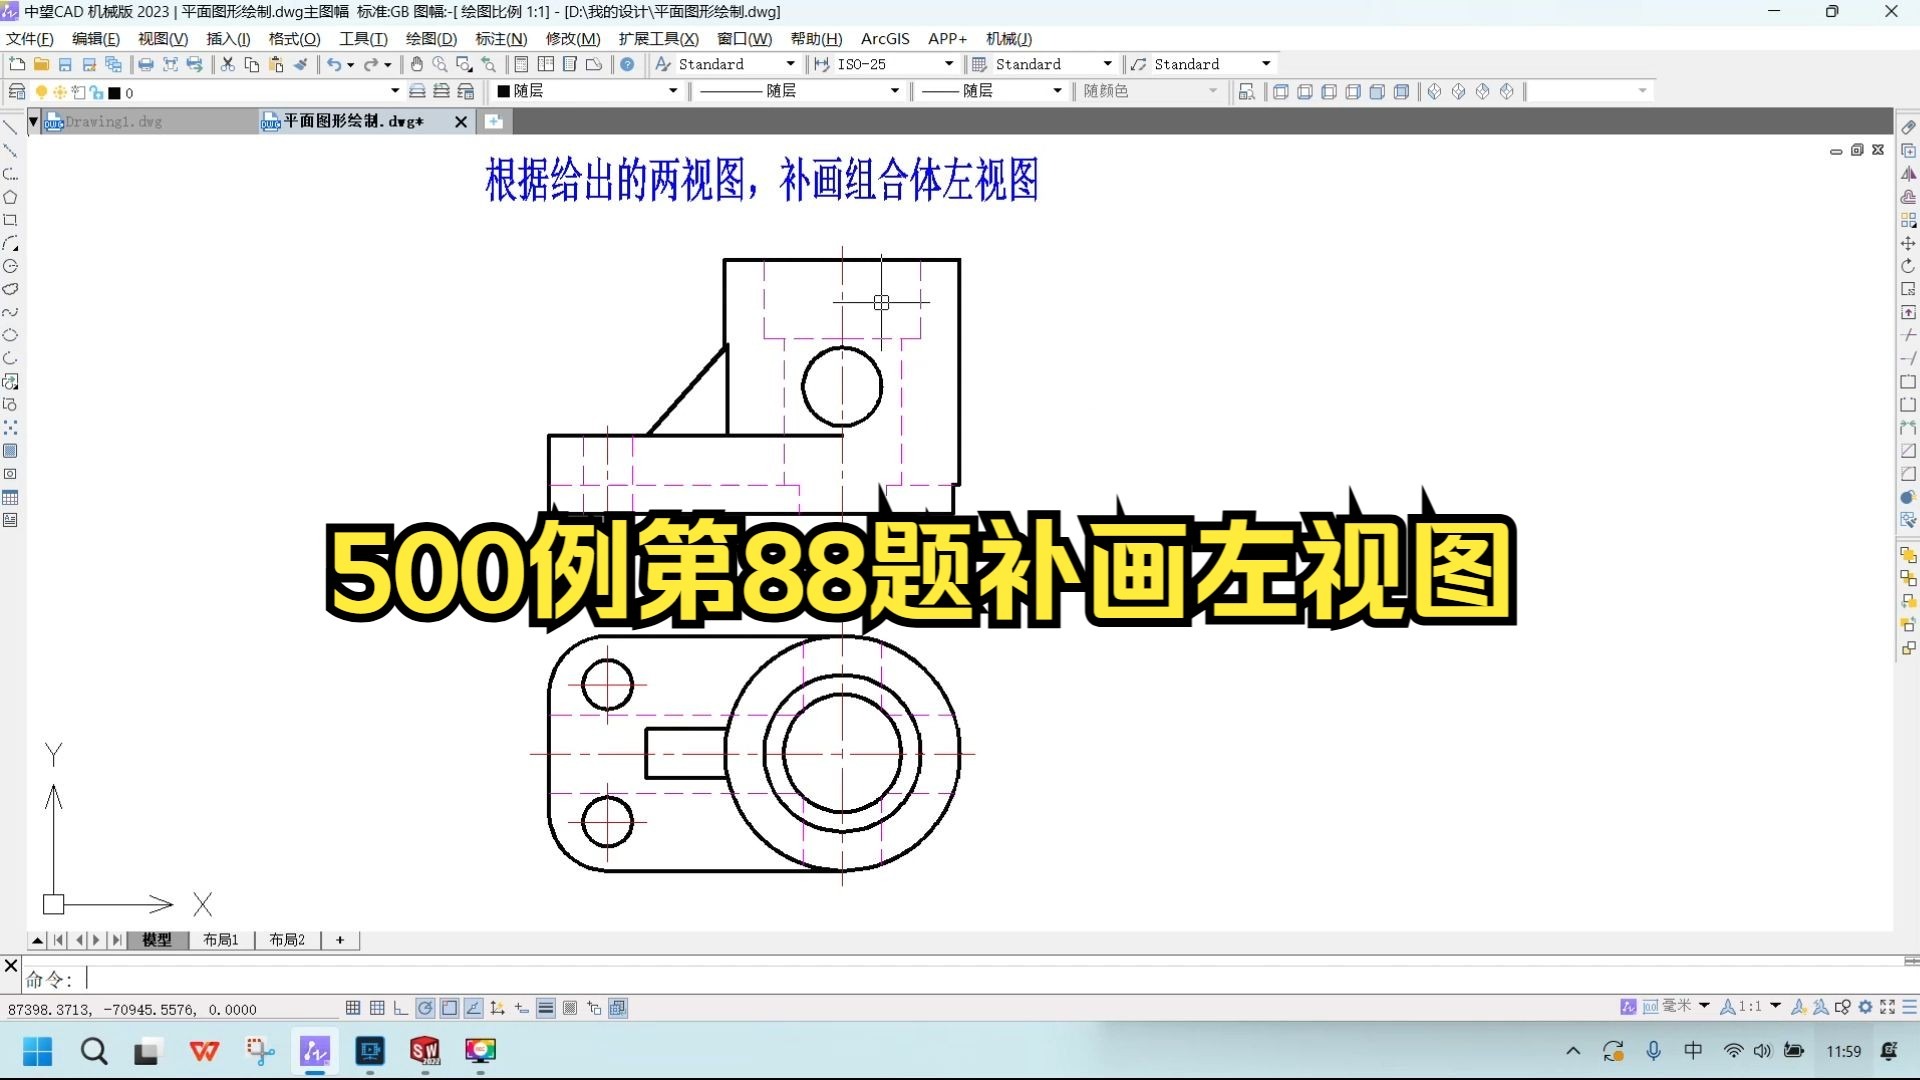Expand the layer 0 dropdown list
This screenshot has width=1920, height=1080.
(x=395, y=91)
